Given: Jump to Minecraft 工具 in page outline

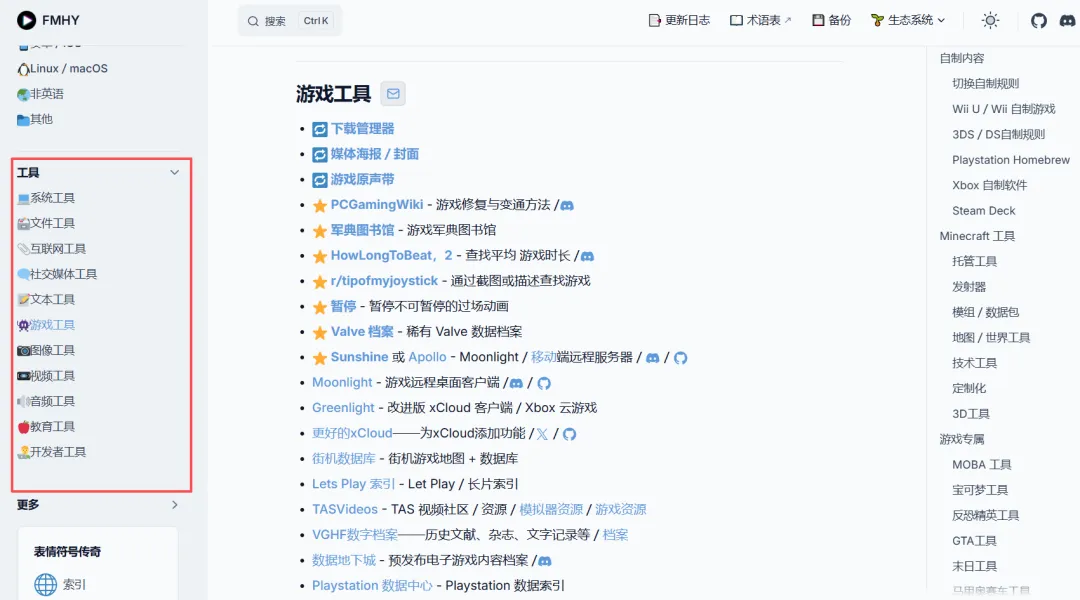Looking at the screenshot, I should point(977,236).
